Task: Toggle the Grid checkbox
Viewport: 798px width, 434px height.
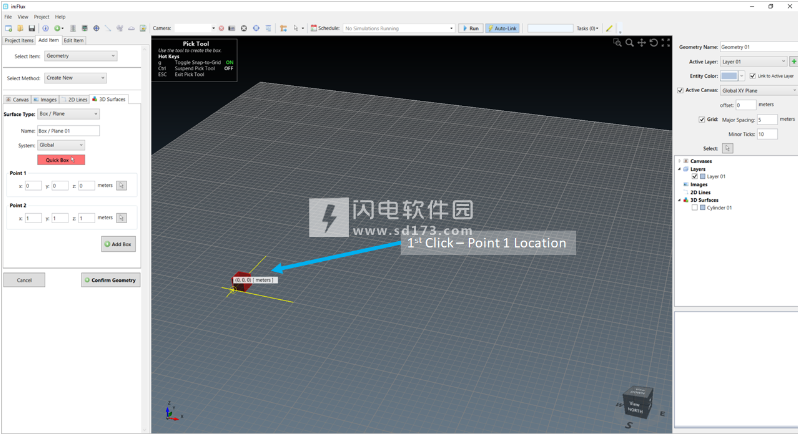Action: click(x=702, y=120)
